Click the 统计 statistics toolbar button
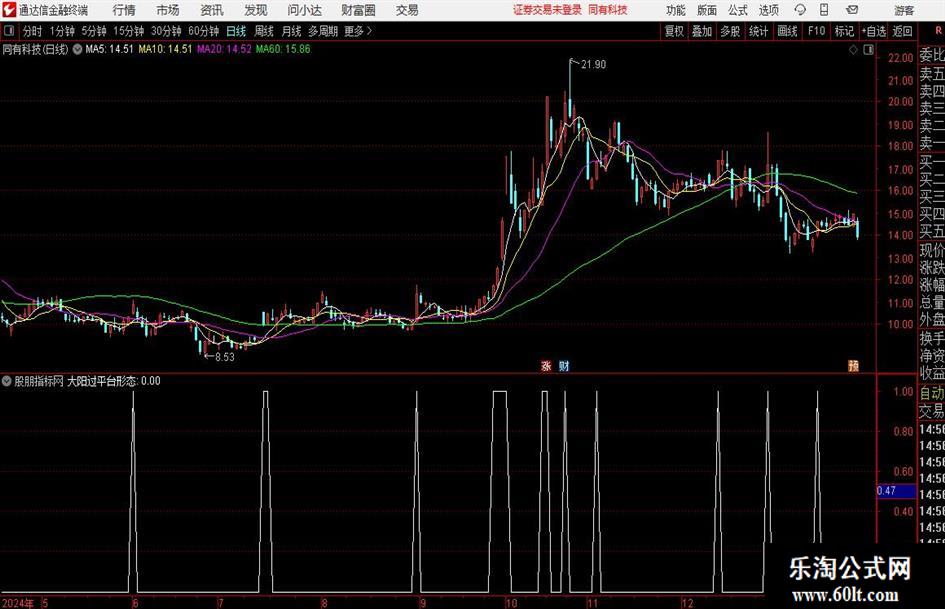This screenshot has height=609, width=945. (758, 31)
